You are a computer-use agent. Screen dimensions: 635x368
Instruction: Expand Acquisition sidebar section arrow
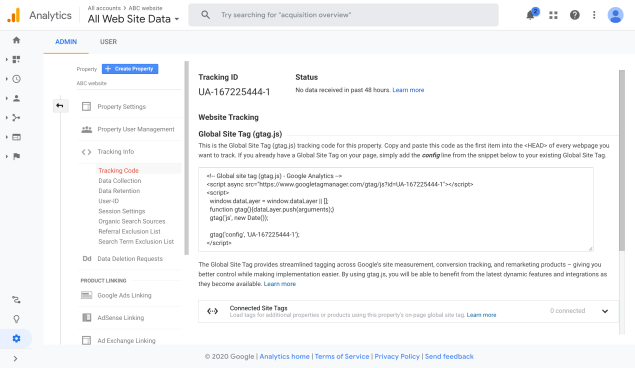6,118
